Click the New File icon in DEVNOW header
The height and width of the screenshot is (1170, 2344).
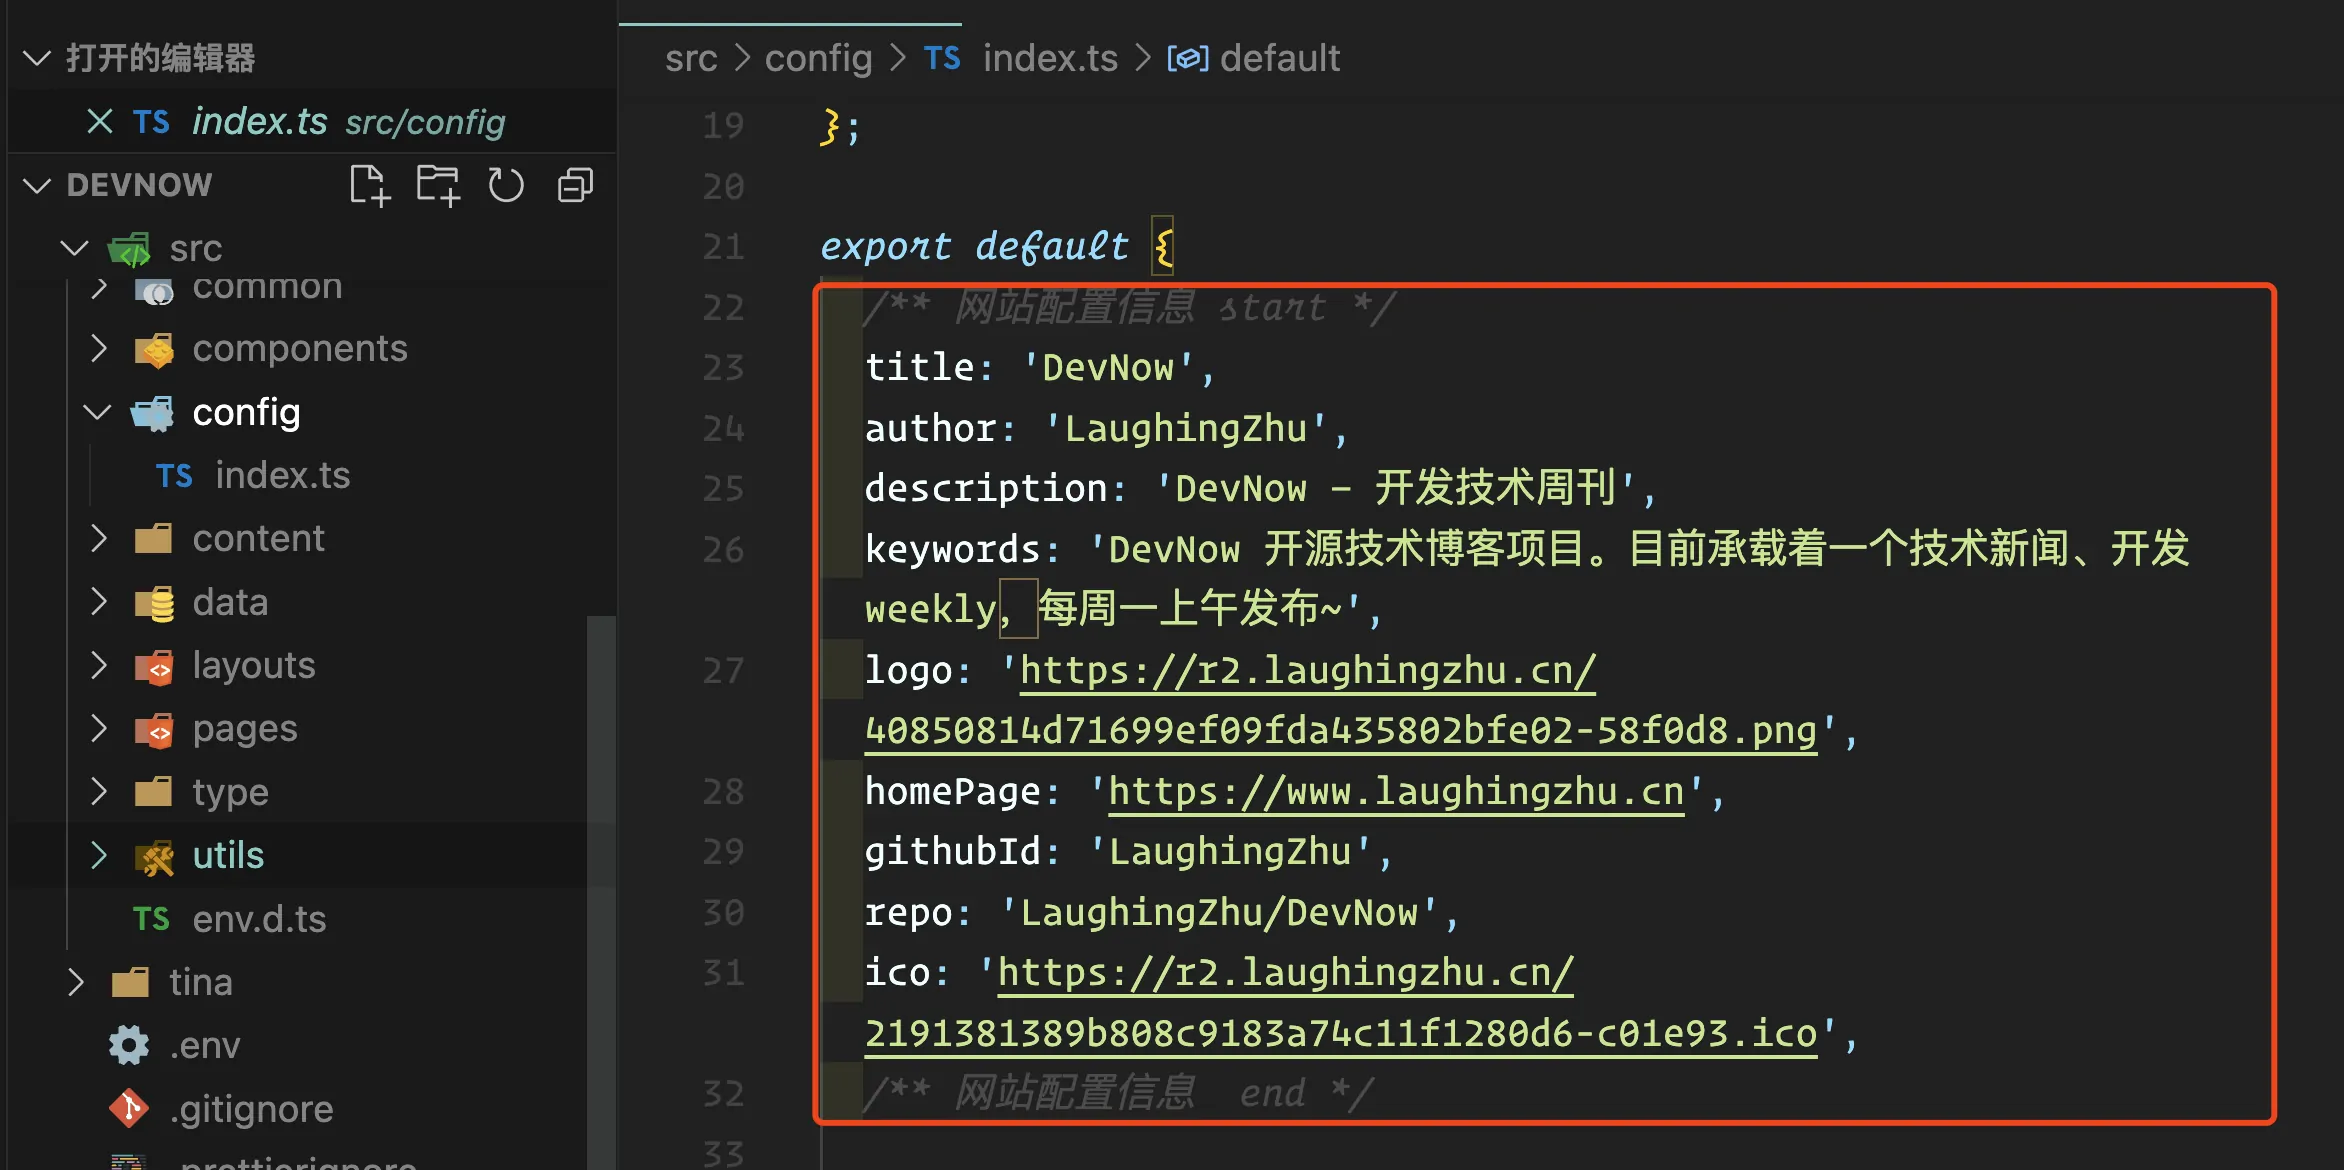coord(369,185)
